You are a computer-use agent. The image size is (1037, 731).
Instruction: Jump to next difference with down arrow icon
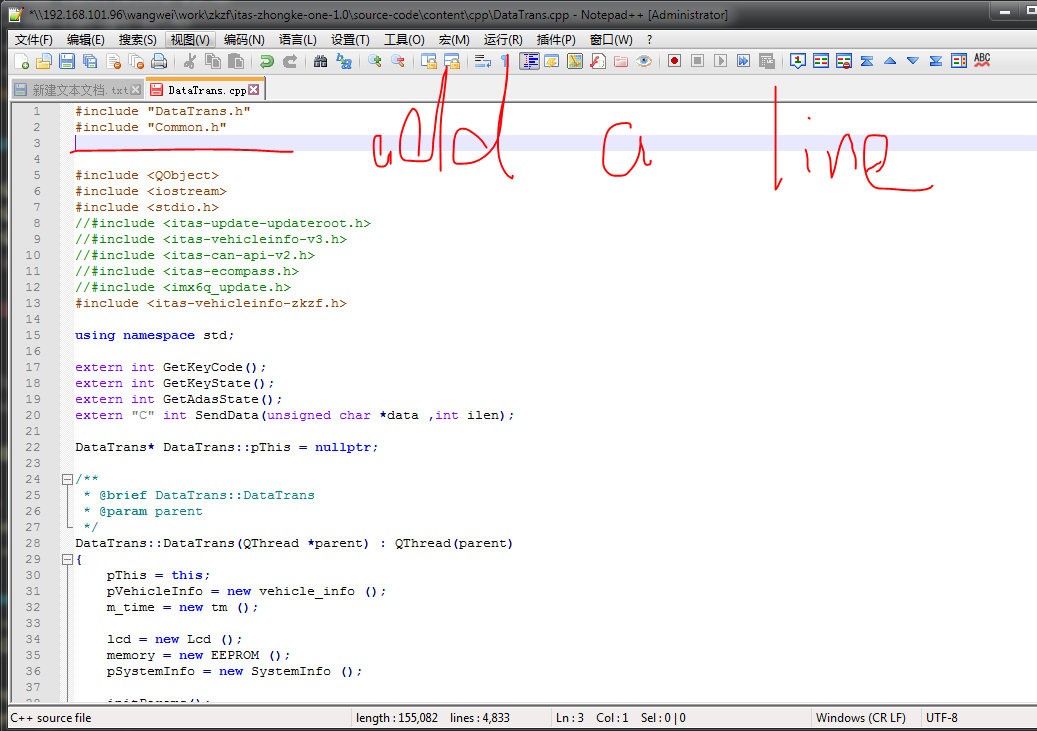[x=913, y=62]
